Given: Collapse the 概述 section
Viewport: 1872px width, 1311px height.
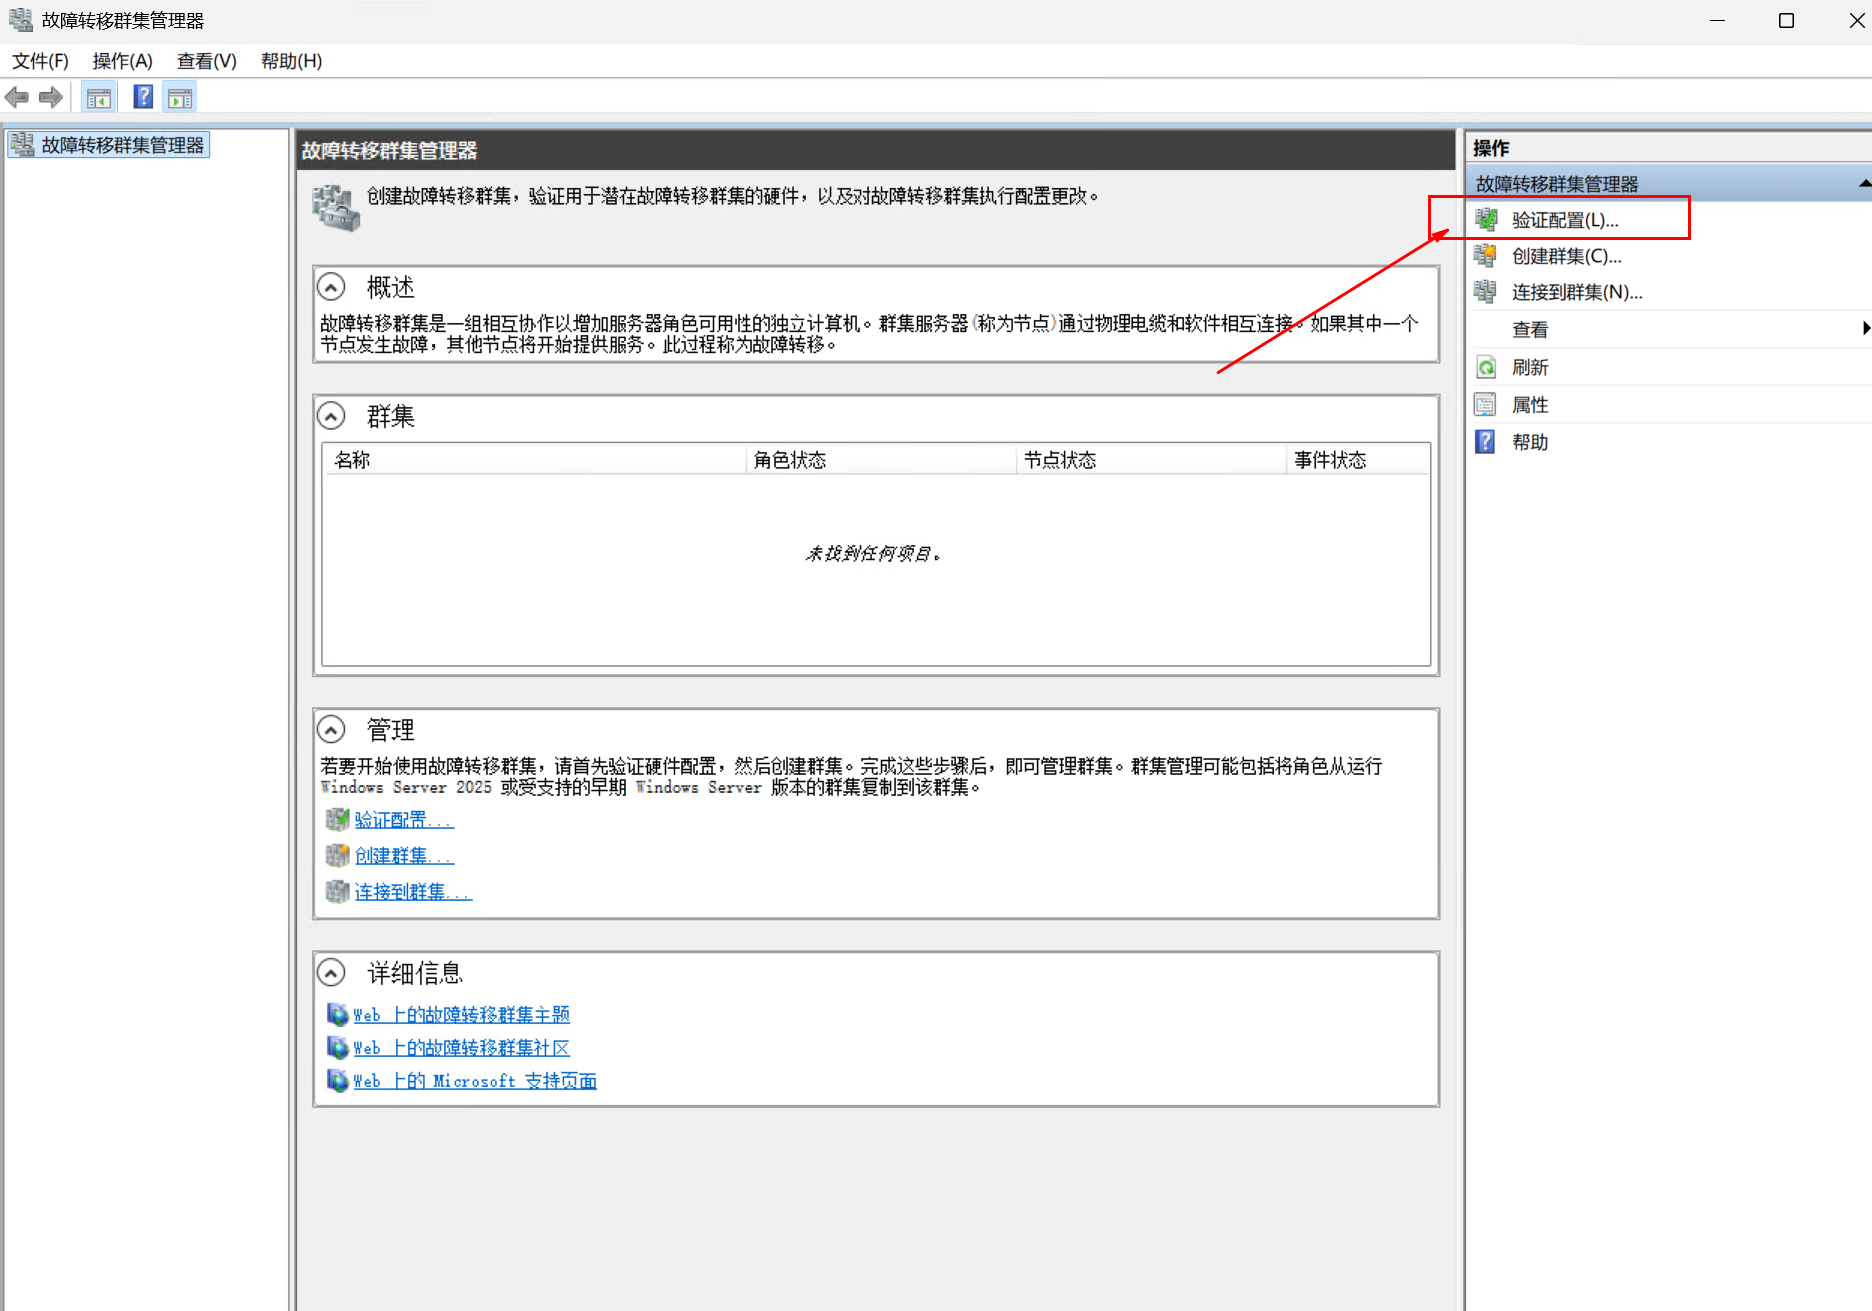Looking at the screenshot, I should [331, 287].
